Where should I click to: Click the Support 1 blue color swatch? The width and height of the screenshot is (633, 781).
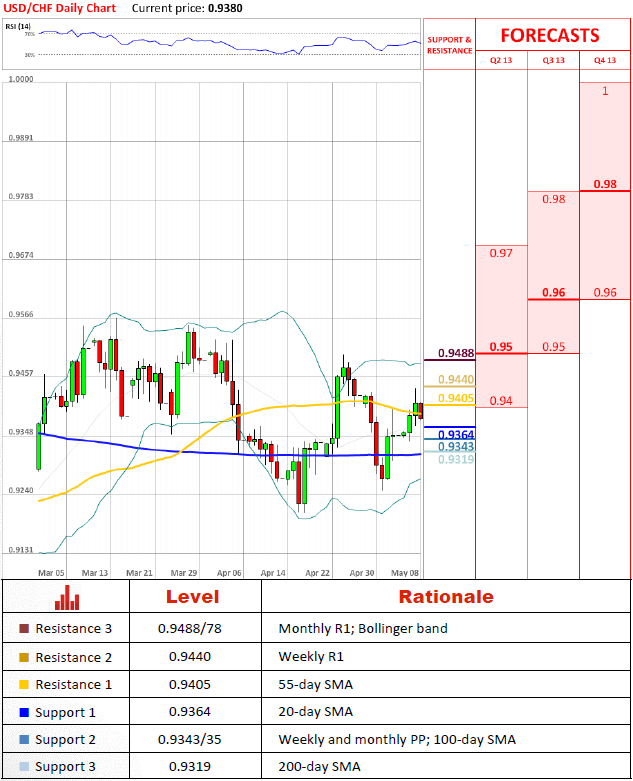(x=24, y=712)
